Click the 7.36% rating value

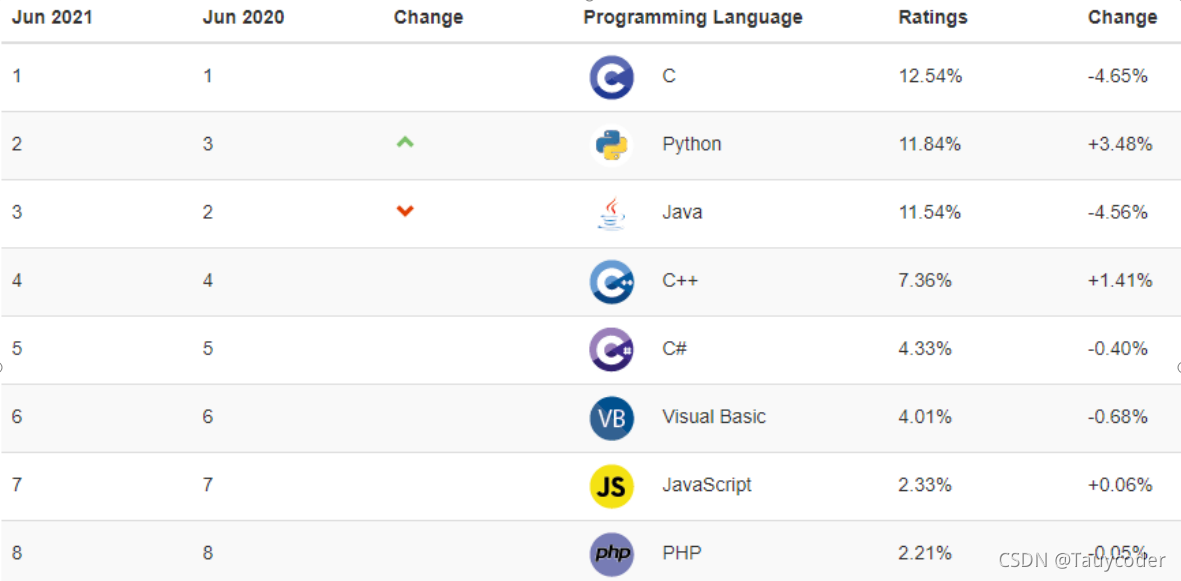(x=925, y=281)
